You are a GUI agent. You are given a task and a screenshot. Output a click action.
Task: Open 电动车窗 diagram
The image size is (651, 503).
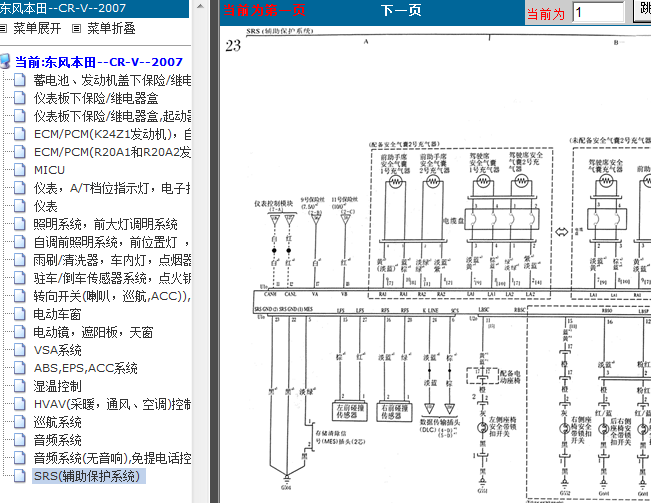pos(57,314)
